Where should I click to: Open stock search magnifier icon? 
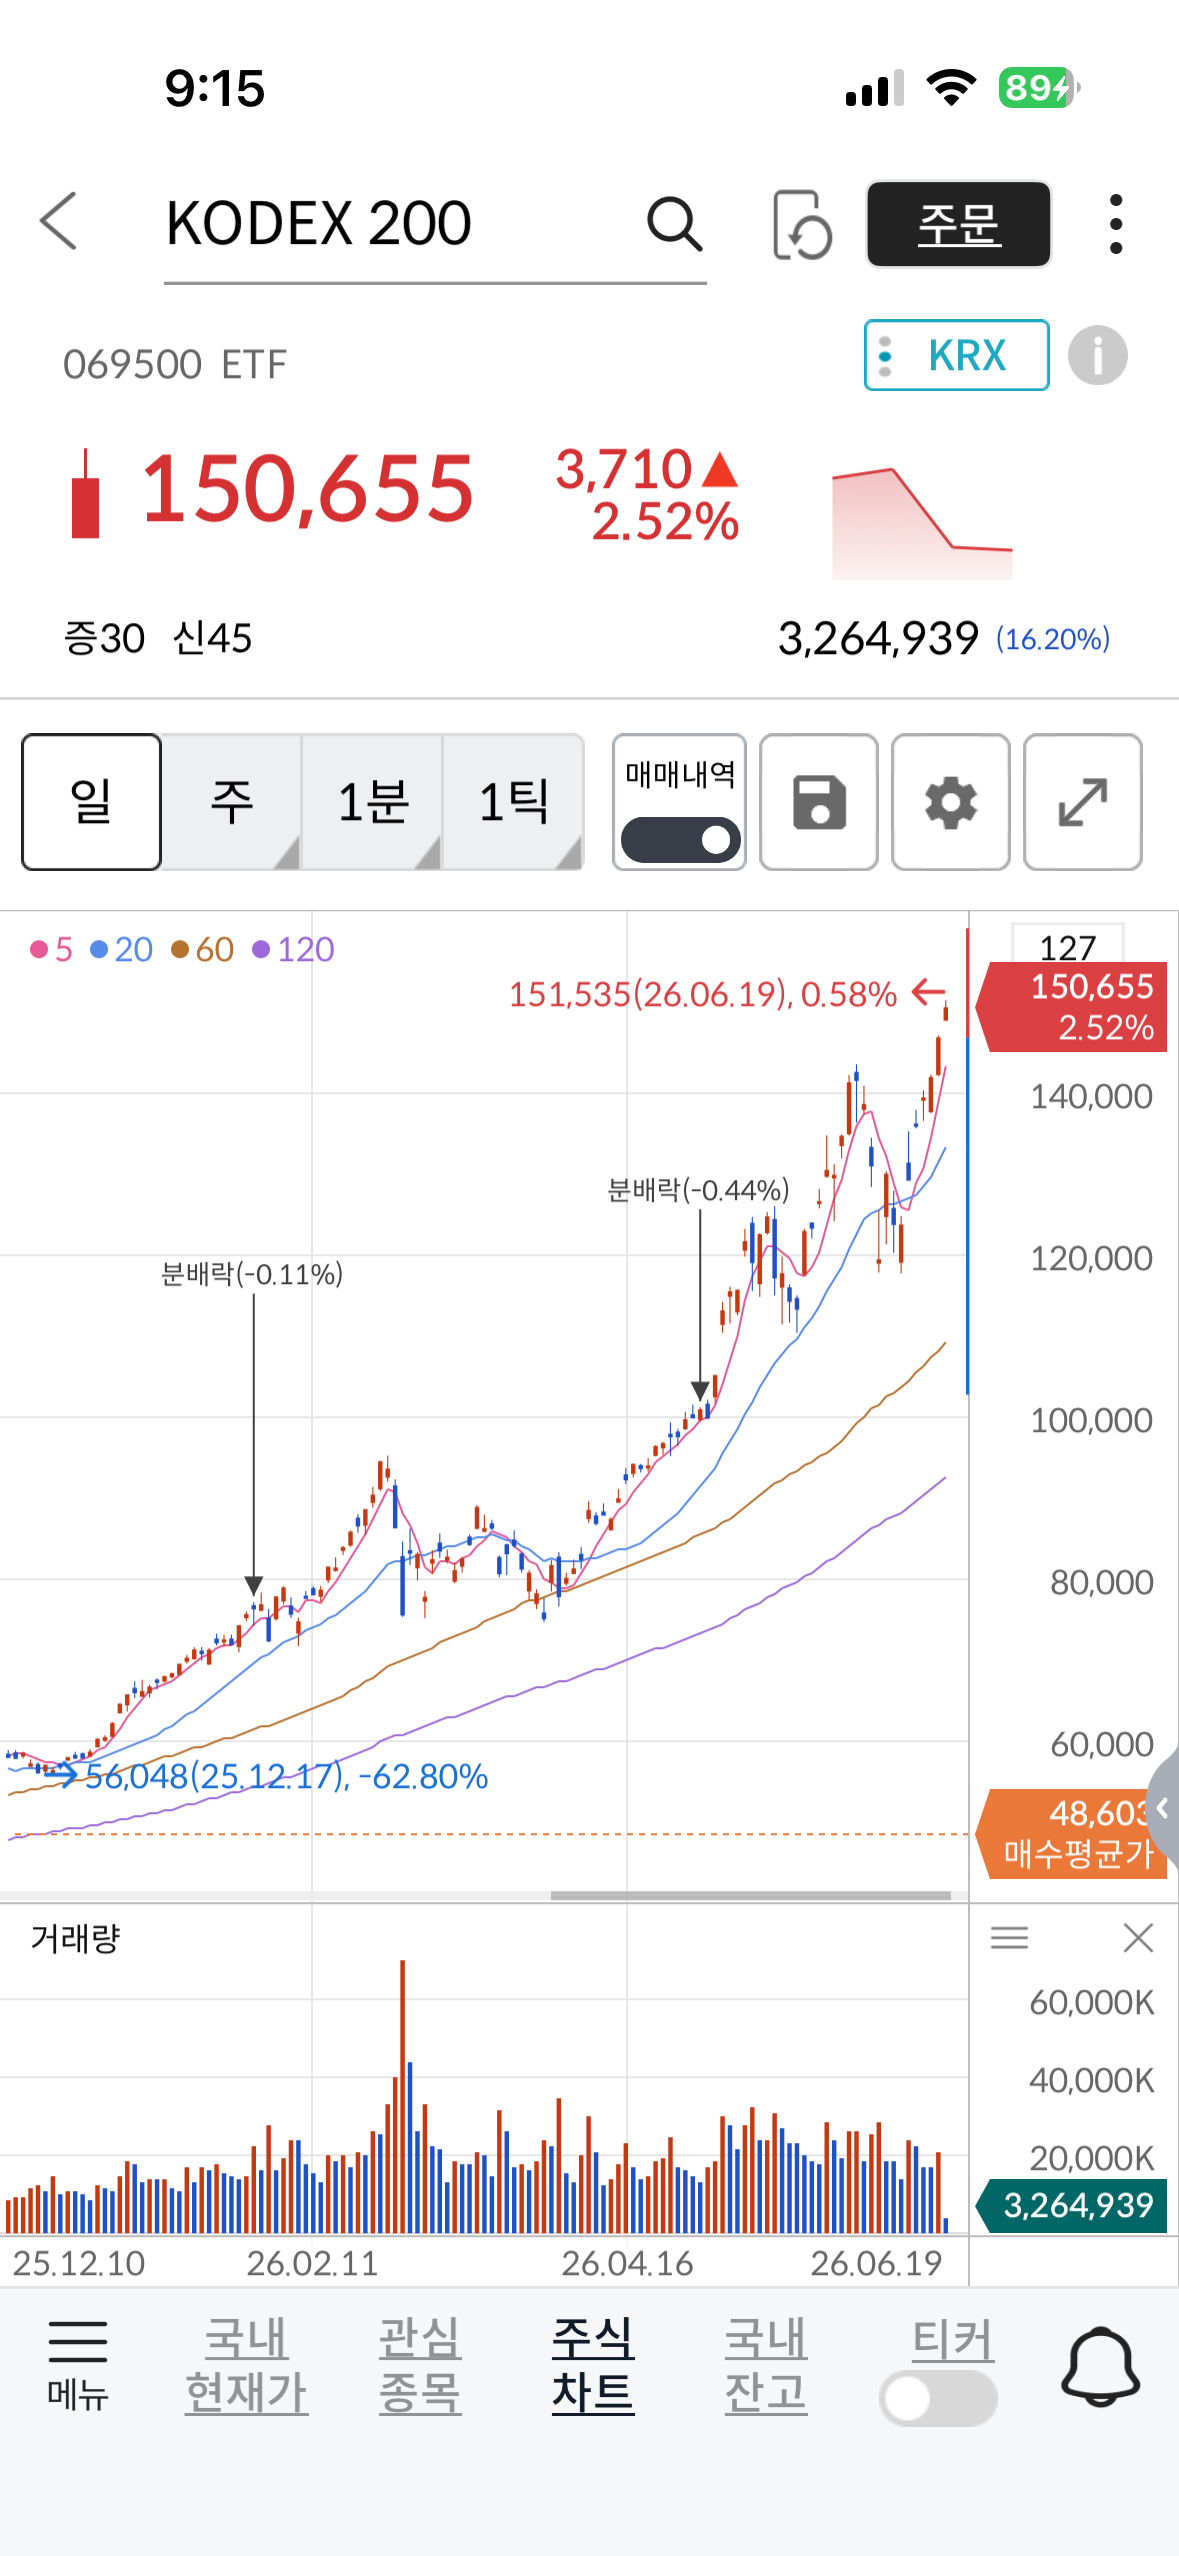[675, 223]
